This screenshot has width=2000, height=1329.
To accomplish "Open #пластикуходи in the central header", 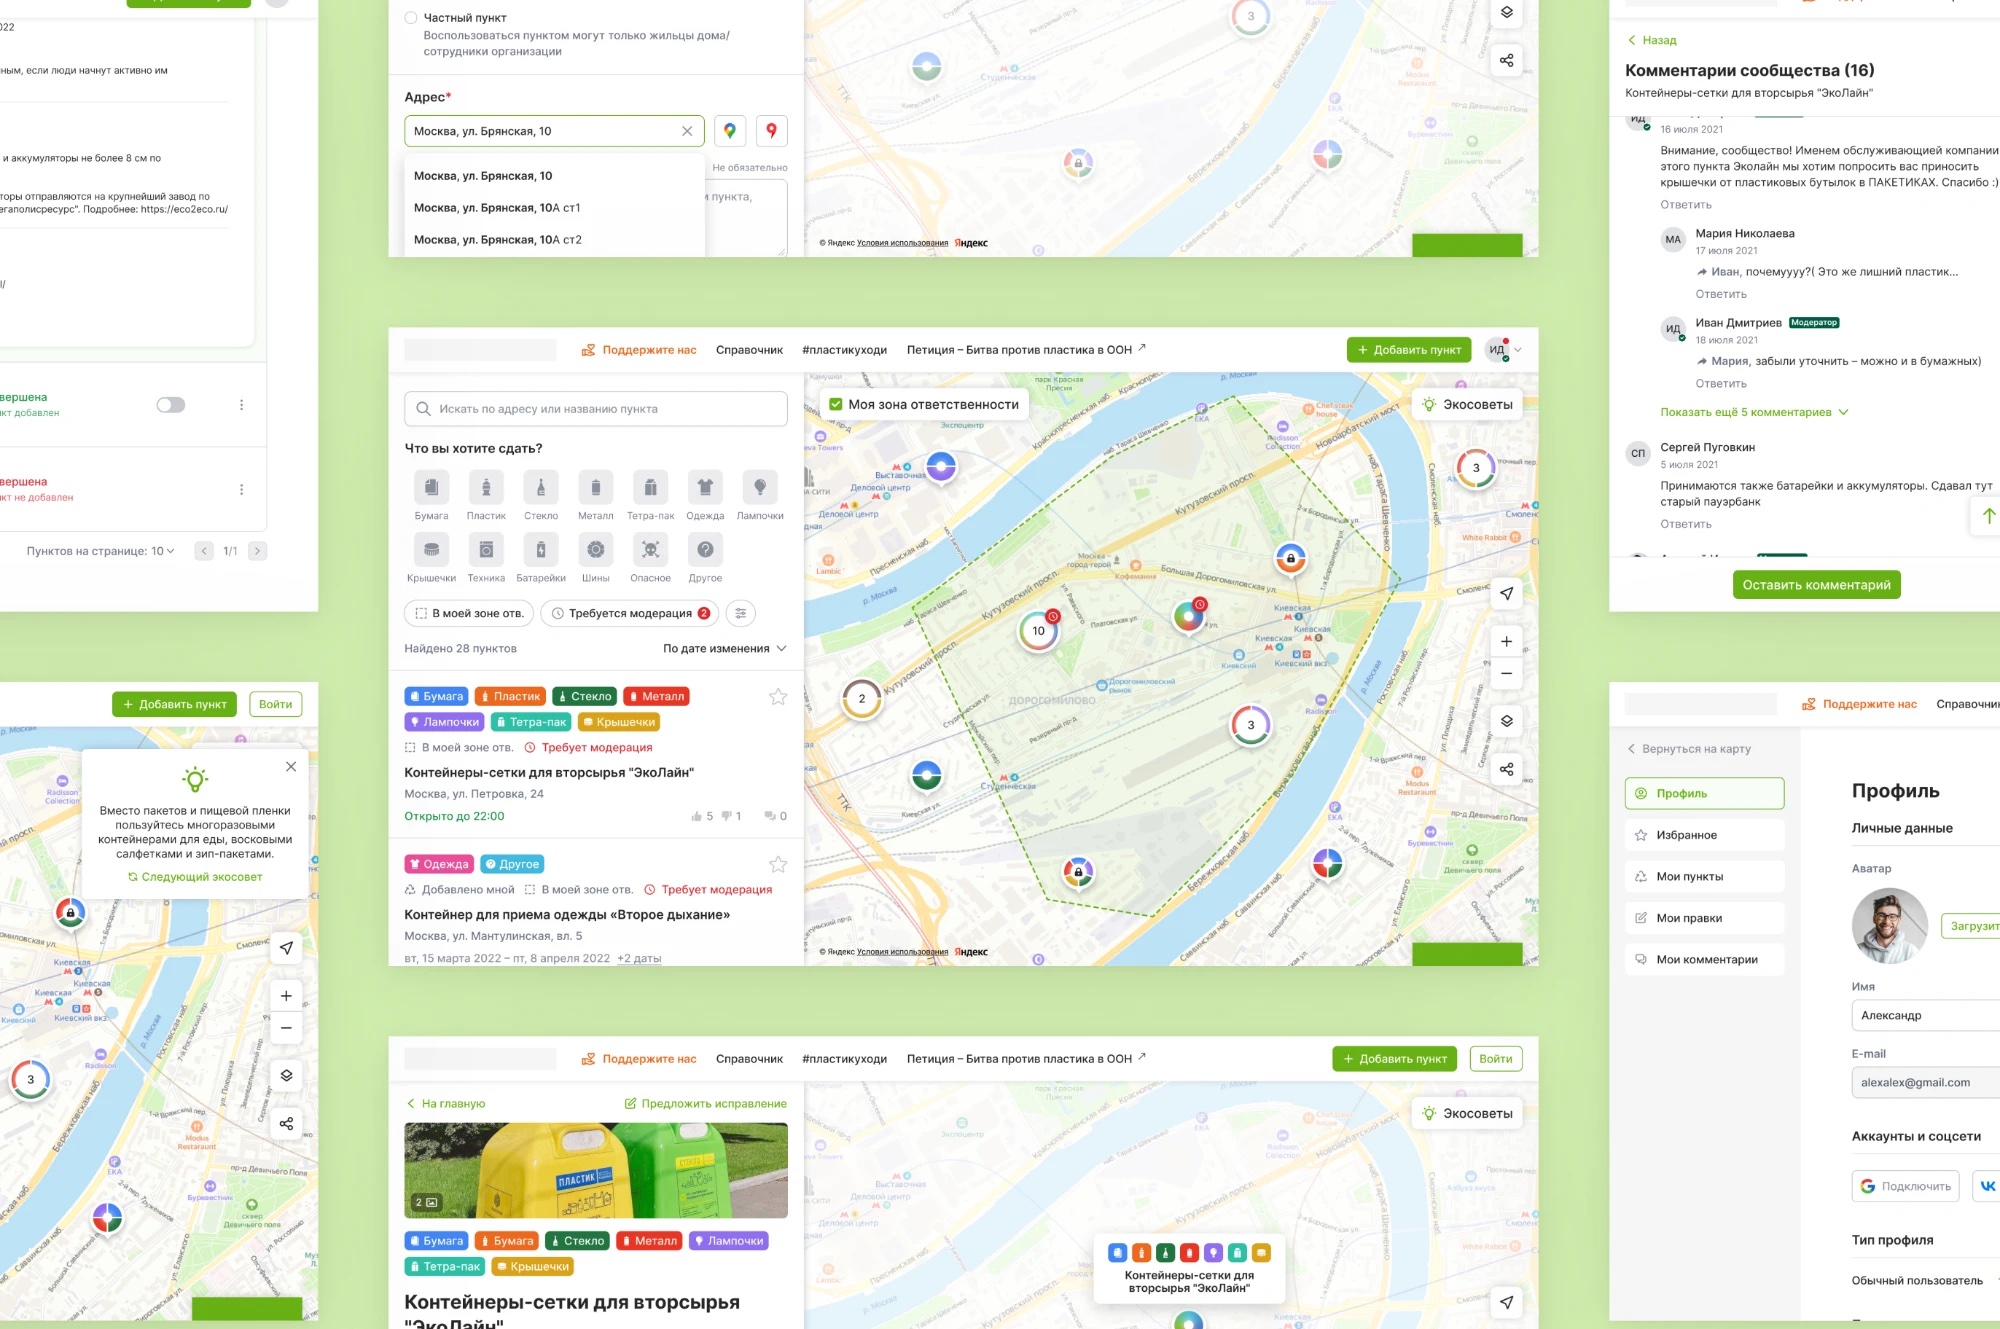I will 844,350.
